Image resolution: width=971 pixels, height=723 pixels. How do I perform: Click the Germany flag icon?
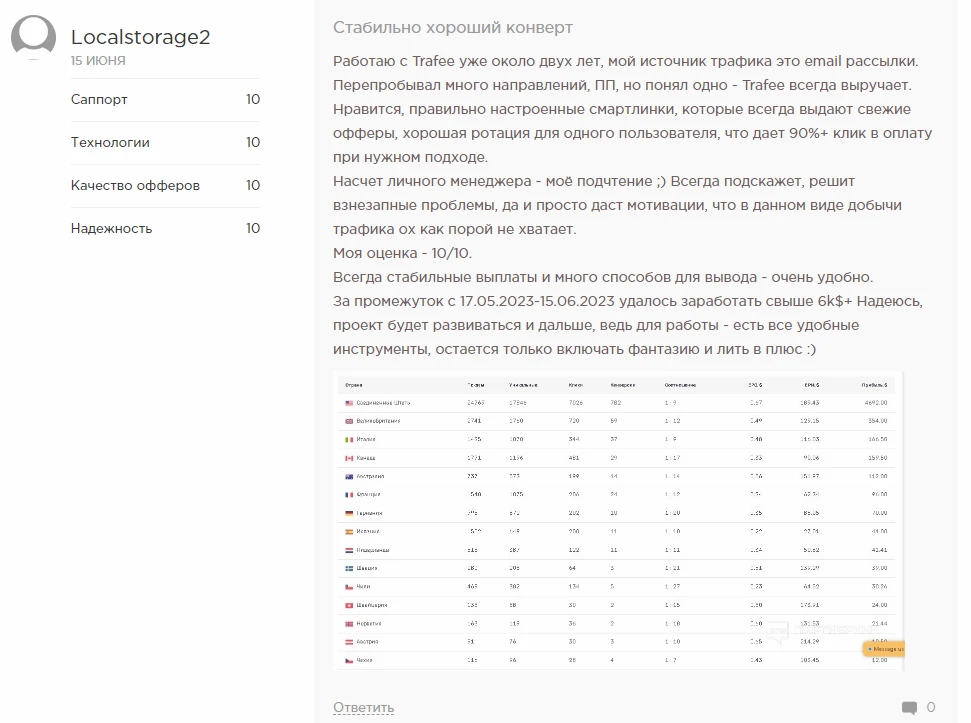pyautogui.click(x=349, y=513)
